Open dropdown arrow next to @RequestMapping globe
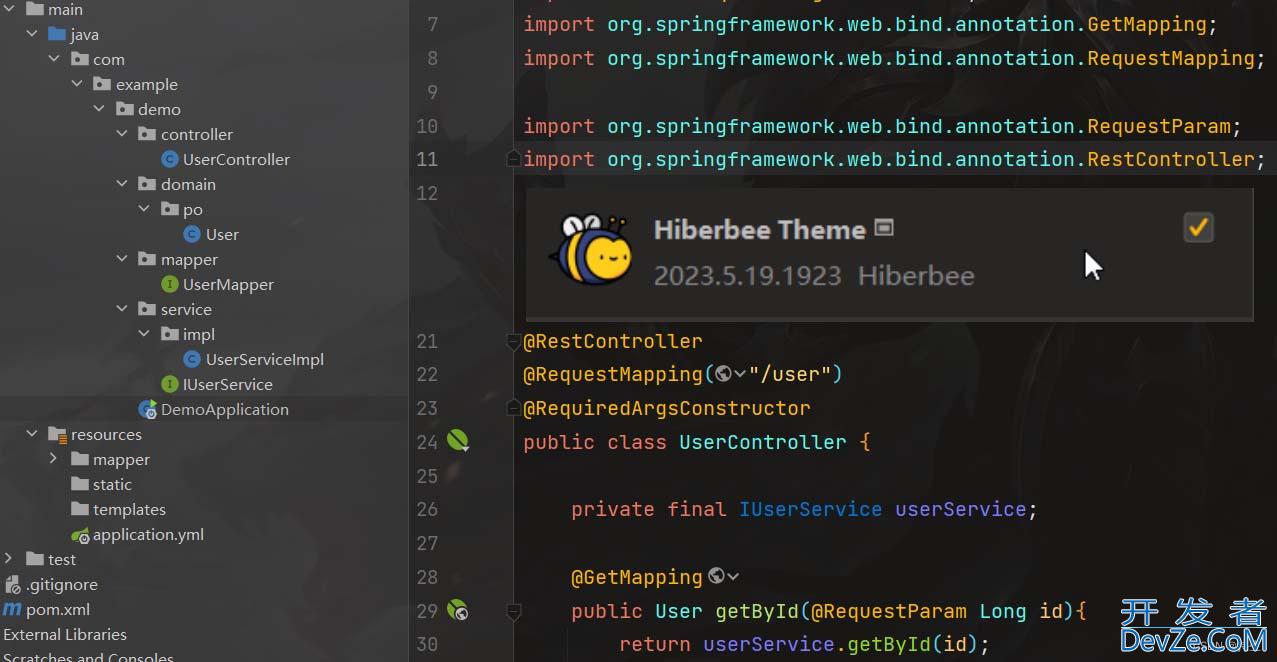The height and width of the screenshot is (662, 1277). click(x=740, y=374)
